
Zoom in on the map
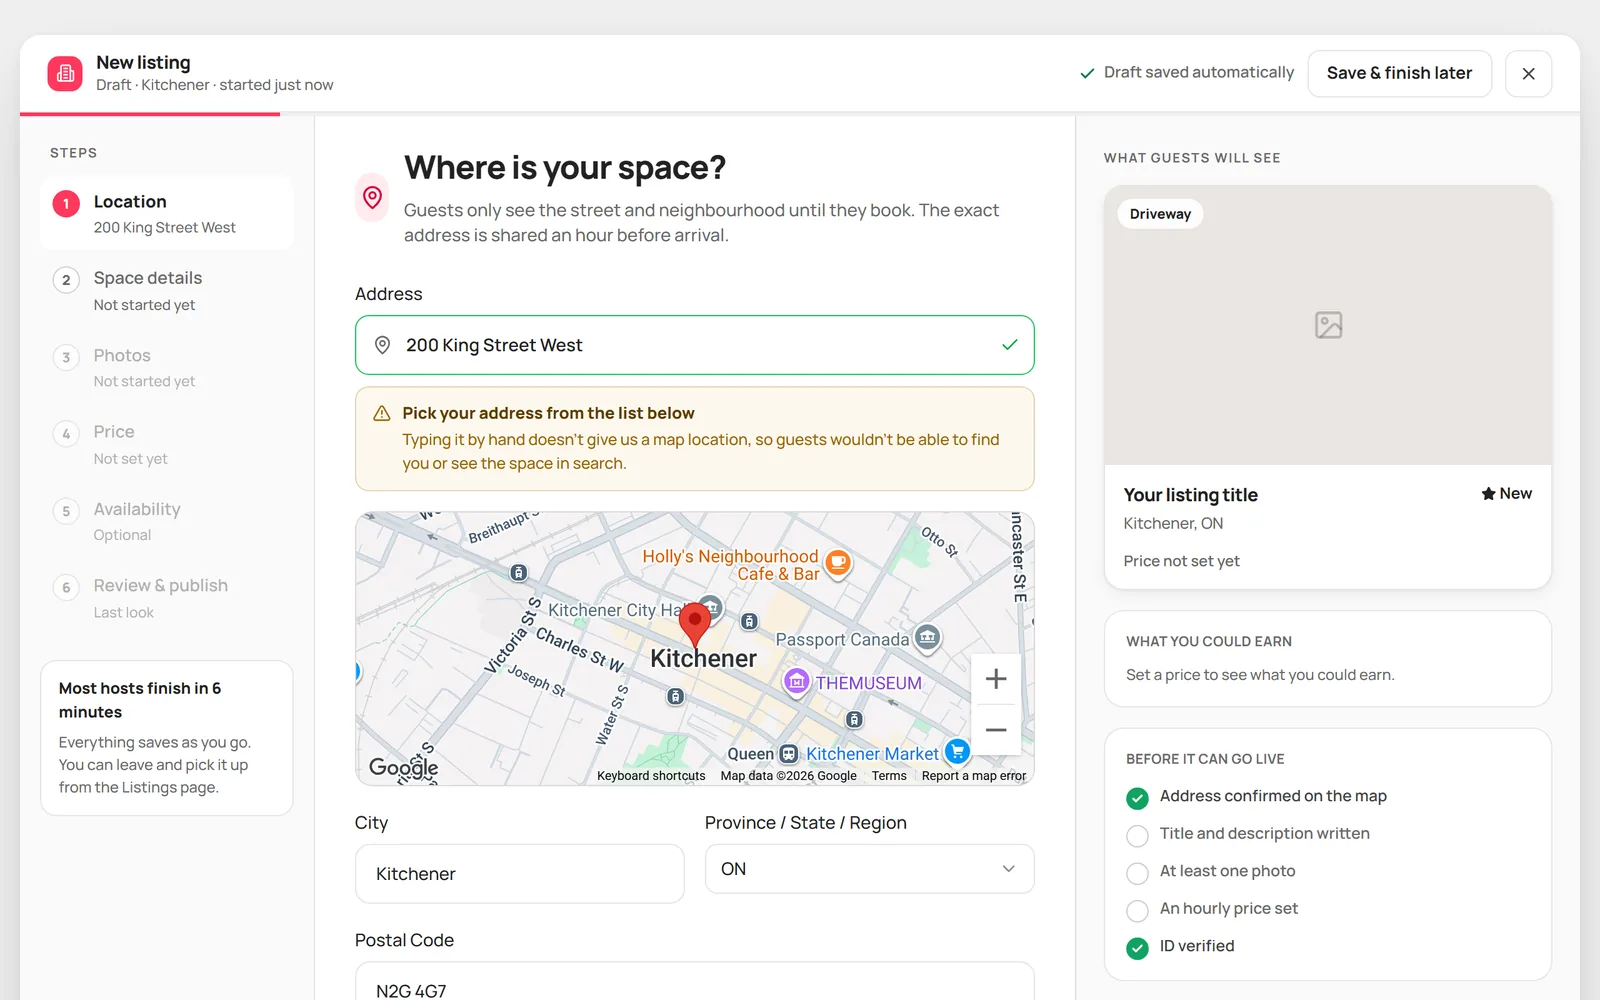[x=996, y=679]
